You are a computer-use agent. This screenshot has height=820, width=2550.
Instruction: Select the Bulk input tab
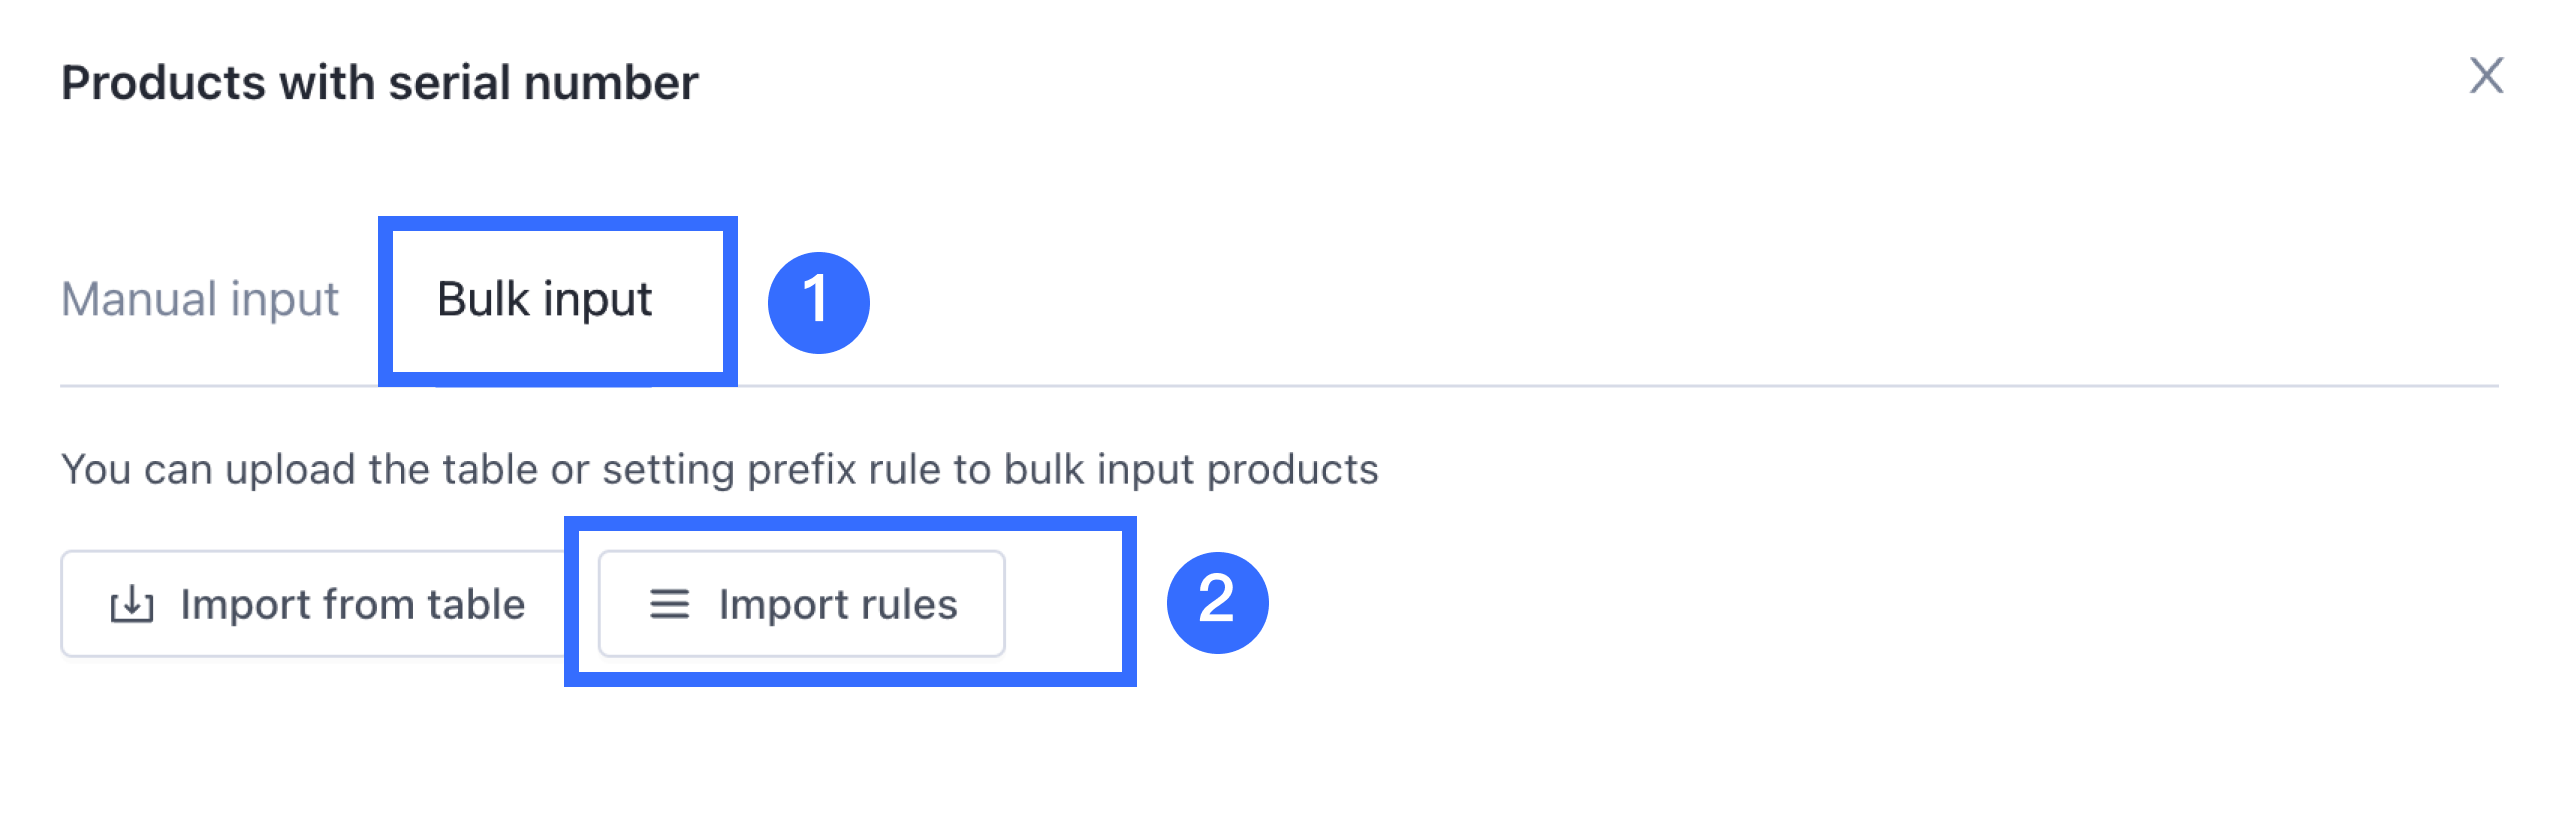[545, 299]
